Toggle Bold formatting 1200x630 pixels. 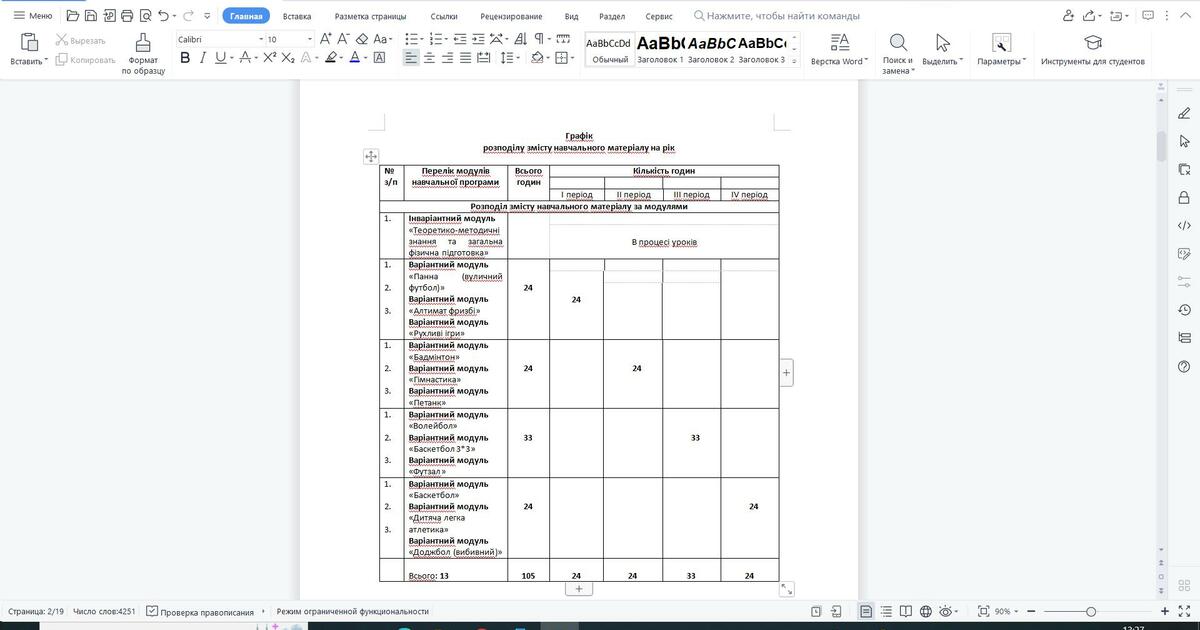(185, 58)
